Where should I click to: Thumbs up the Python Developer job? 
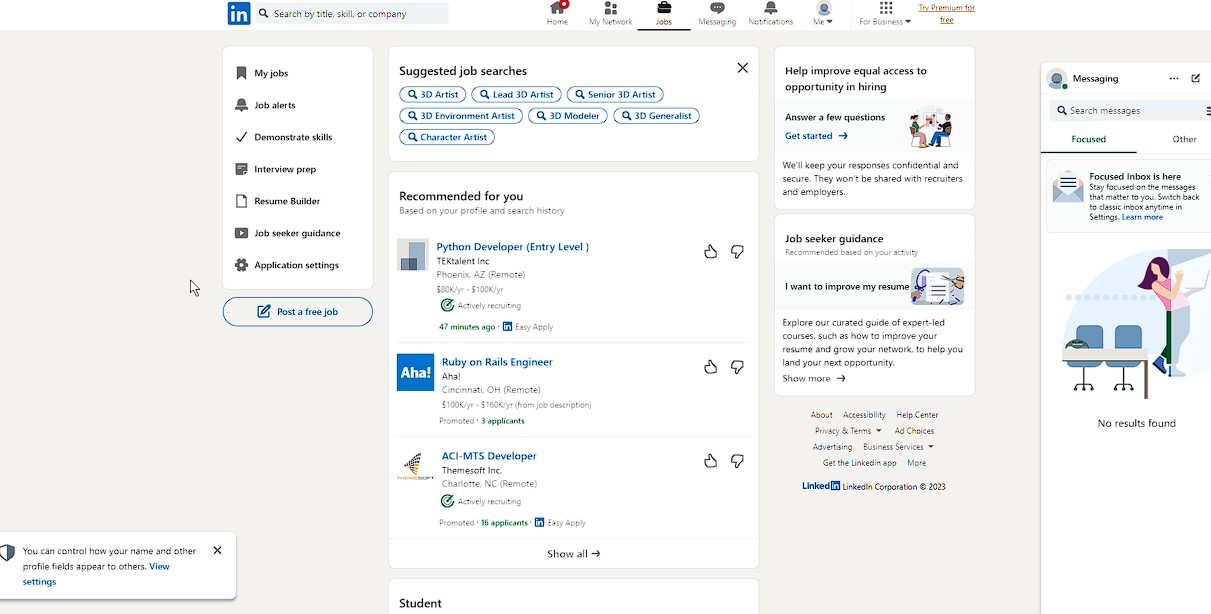710,252
